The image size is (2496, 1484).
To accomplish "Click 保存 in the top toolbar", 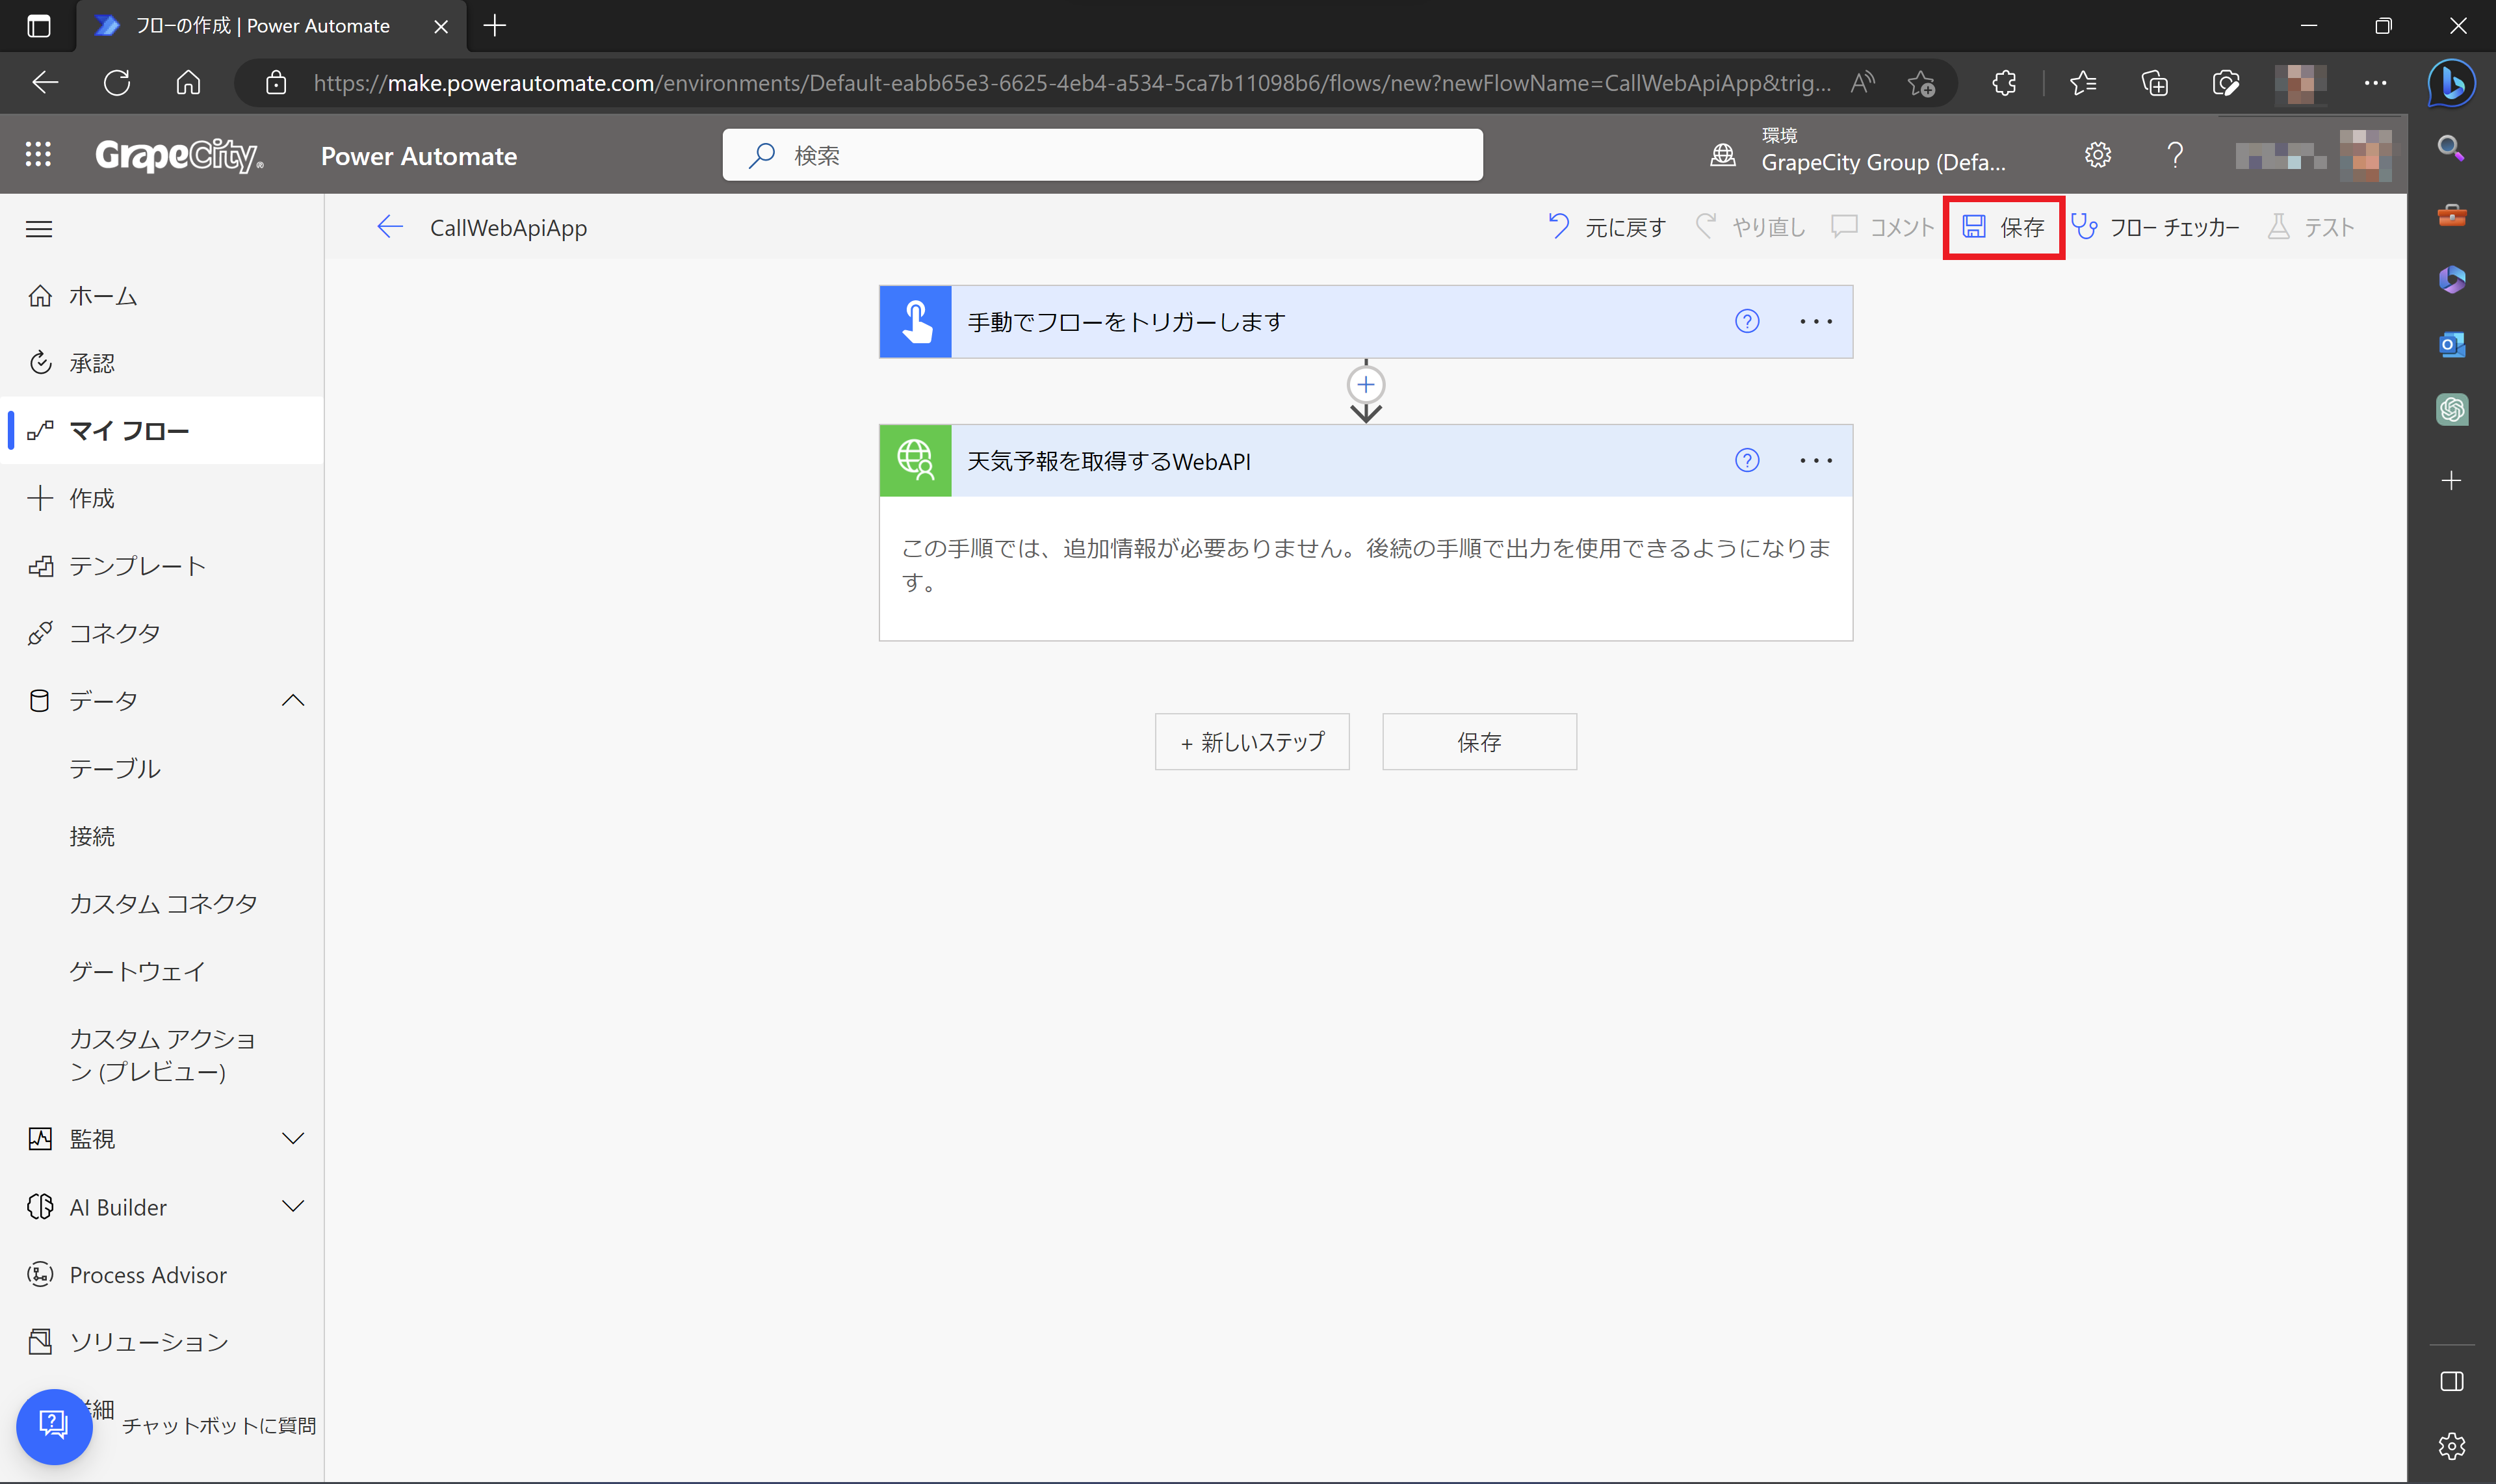I will coord(2003,227).
